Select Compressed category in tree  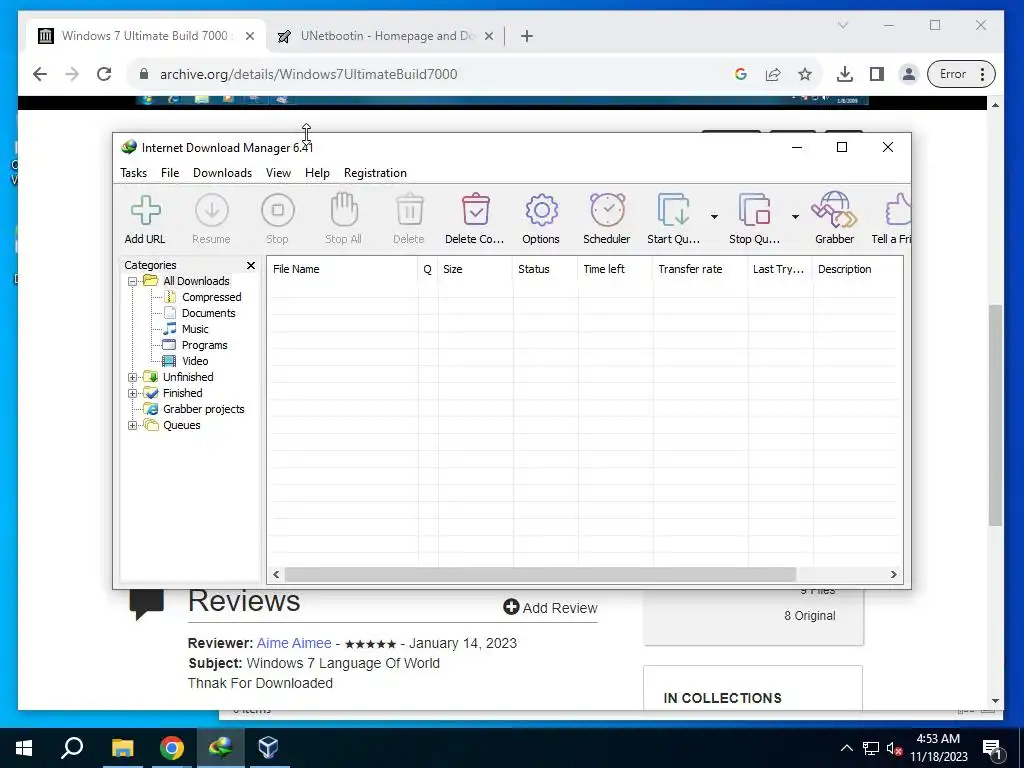212,297
